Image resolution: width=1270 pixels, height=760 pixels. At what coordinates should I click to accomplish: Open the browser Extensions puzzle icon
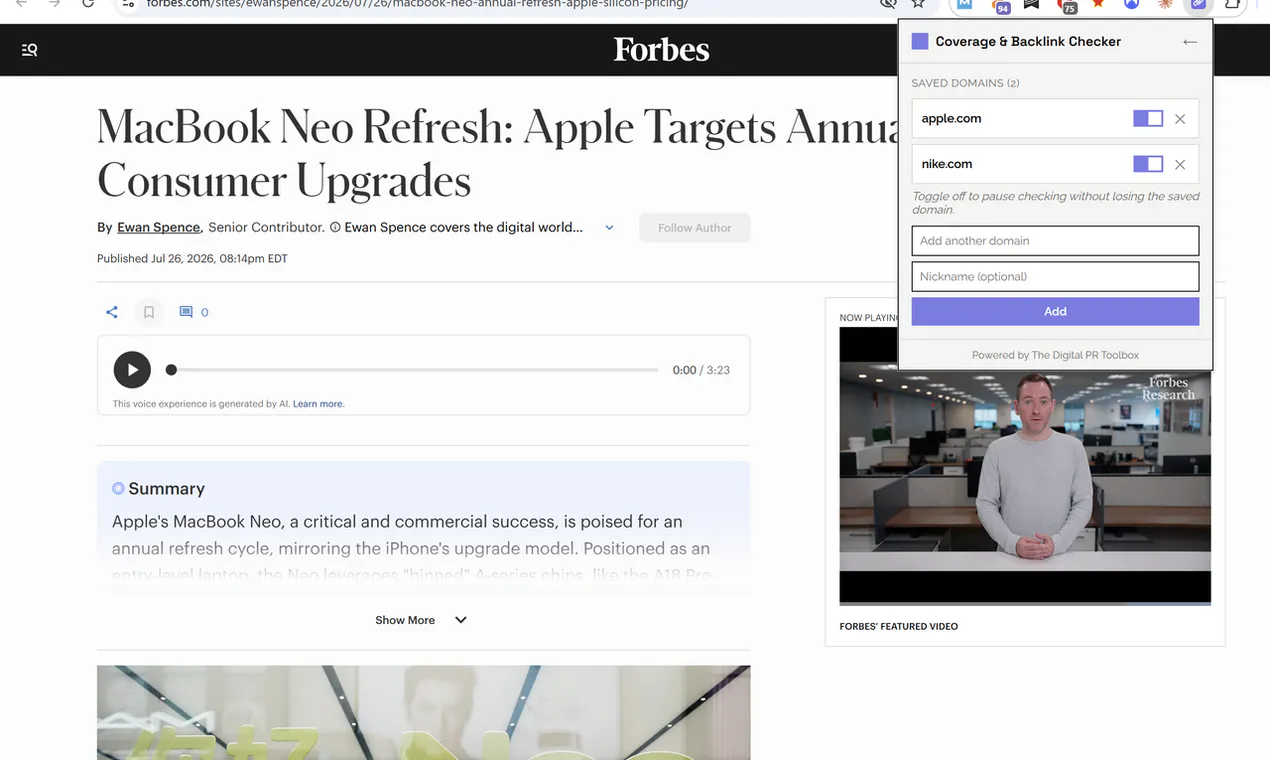(1233, 4)
